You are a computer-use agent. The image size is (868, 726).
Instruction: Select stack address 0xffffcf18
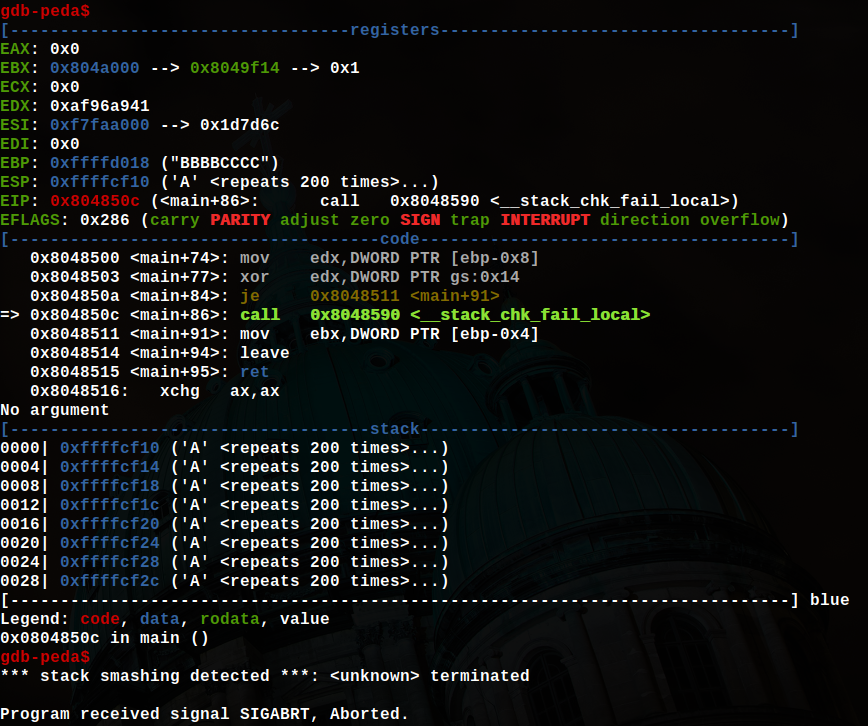tap(110, 486)
